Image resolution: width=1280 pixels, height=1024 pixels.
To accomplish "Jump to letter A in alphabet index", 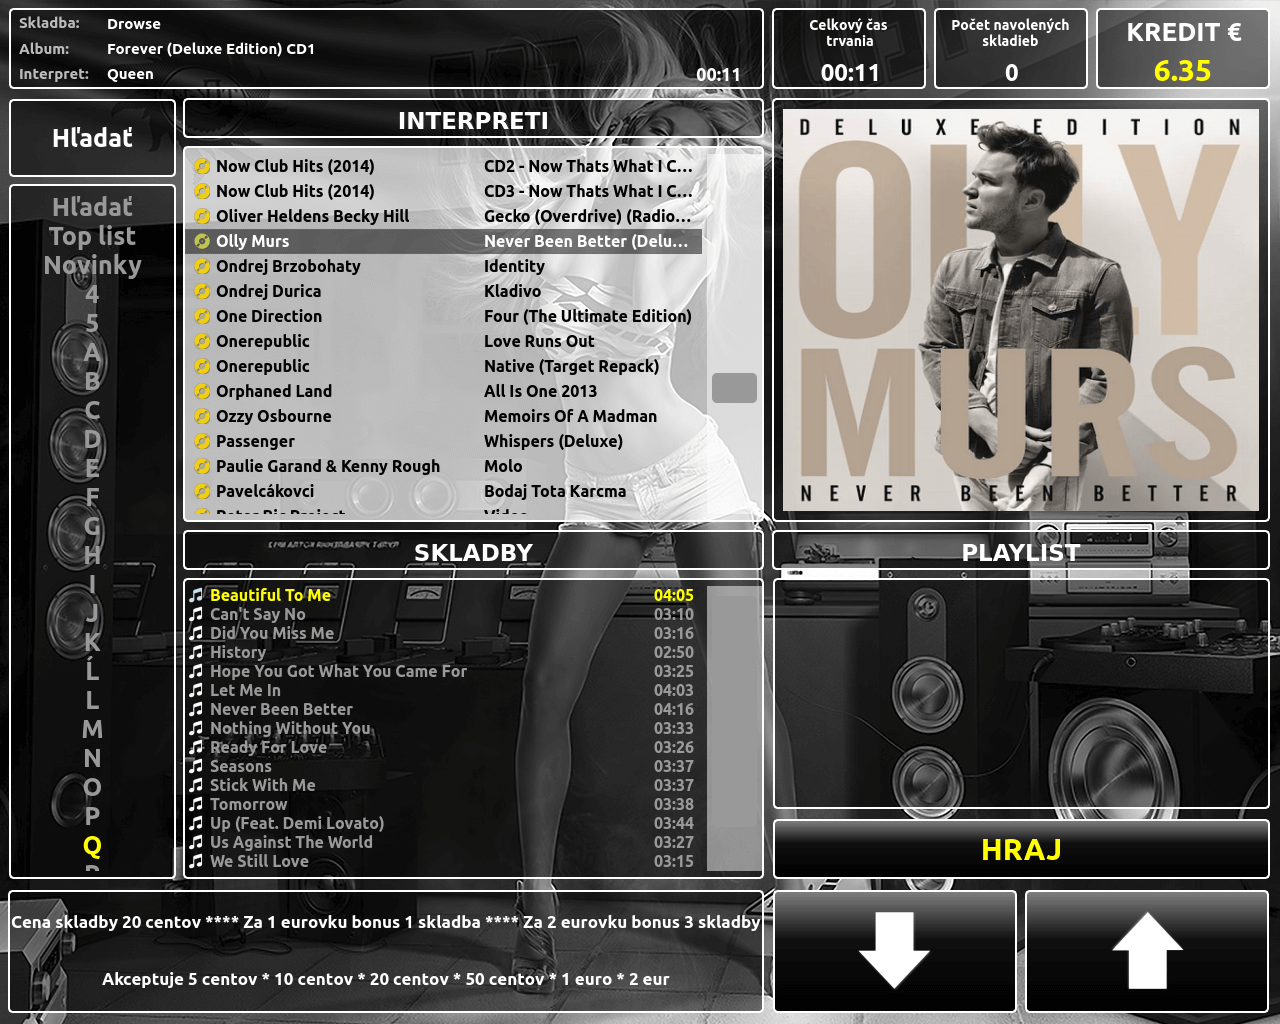I will tap(92, 352).
